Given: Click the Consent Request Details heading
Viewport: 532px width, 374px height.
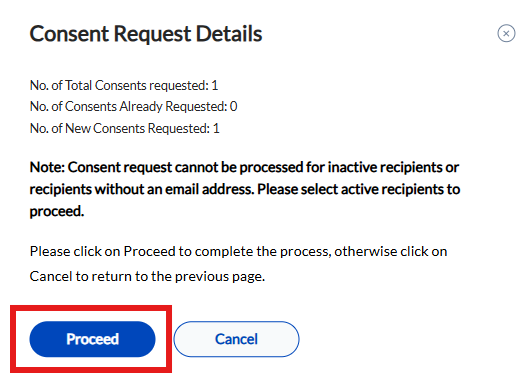Looking at the screenshot, I should (146, 34).
